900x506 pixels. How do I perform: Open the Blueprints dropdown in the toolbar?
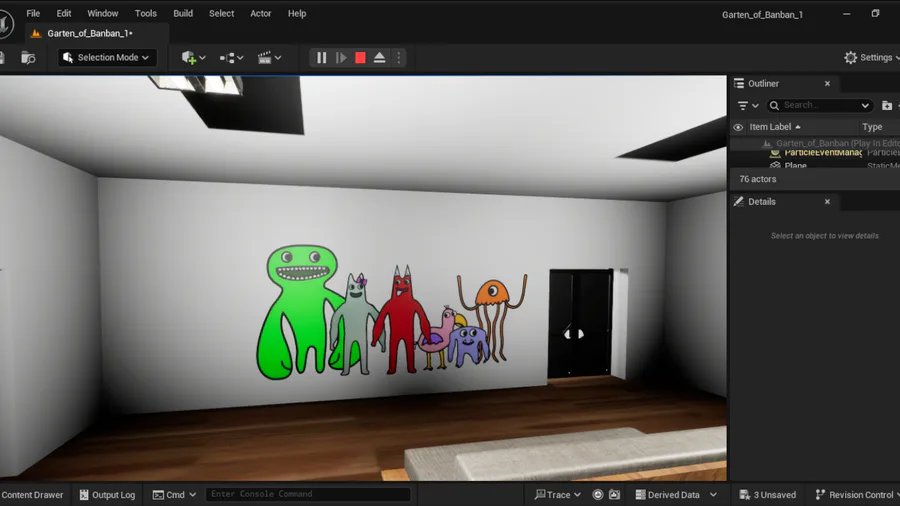[x=231, y=57]
